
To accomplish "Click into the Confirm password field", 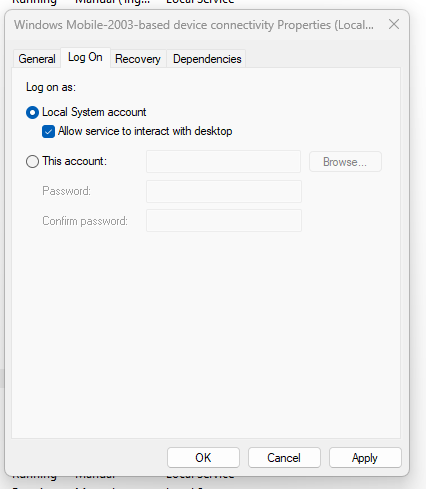I will [x=224, y=220].
